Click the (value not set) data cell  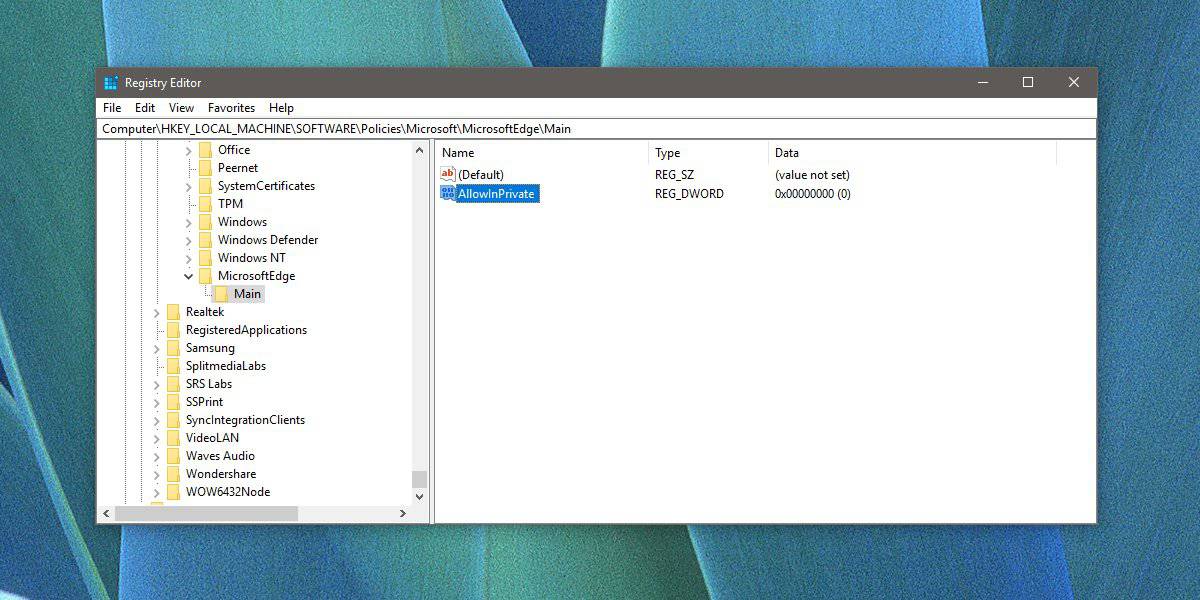point(812,175)
